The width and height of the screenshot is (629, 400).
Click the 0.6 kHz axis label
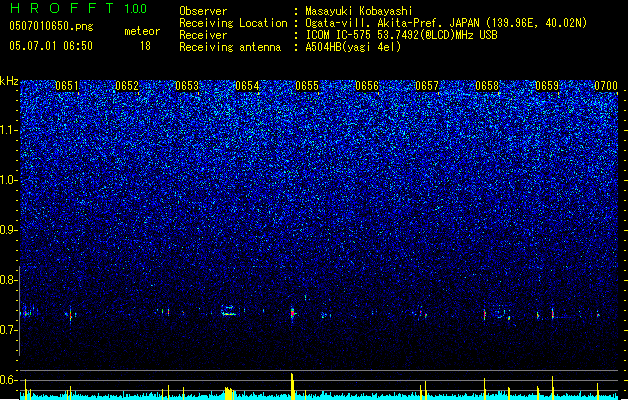tap(9, 380)
